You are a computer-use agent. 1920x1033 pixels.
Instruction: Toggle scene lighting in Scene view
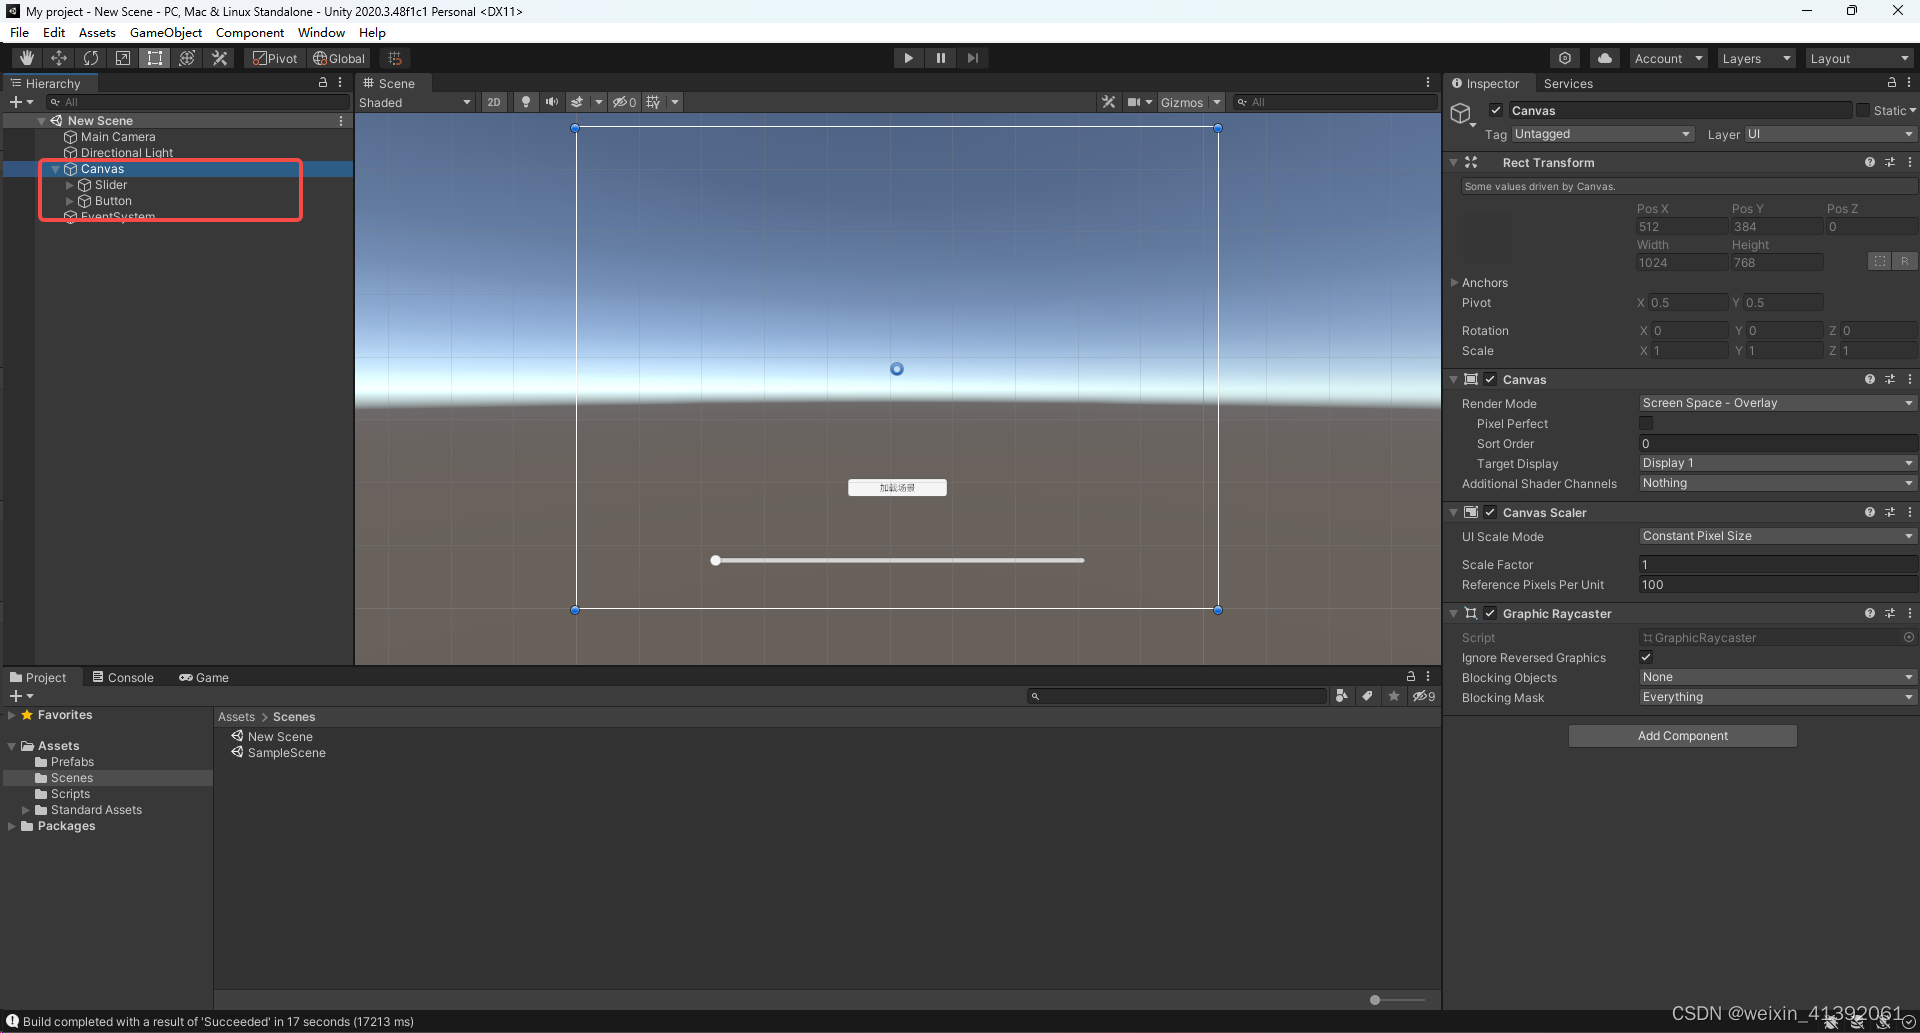(x=526, y=102)
